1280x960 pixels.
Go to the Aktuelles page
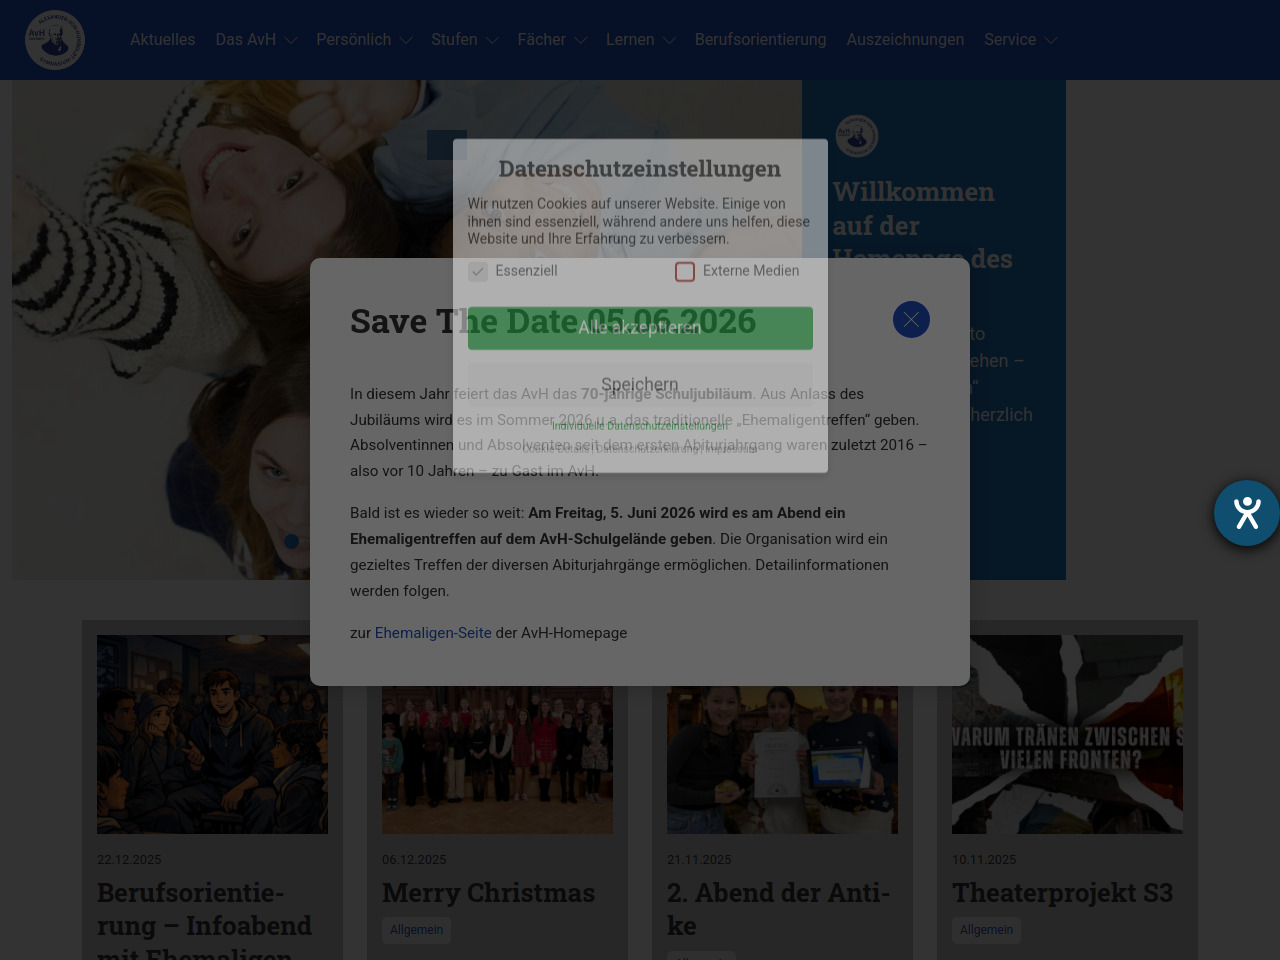click(162, 40)
